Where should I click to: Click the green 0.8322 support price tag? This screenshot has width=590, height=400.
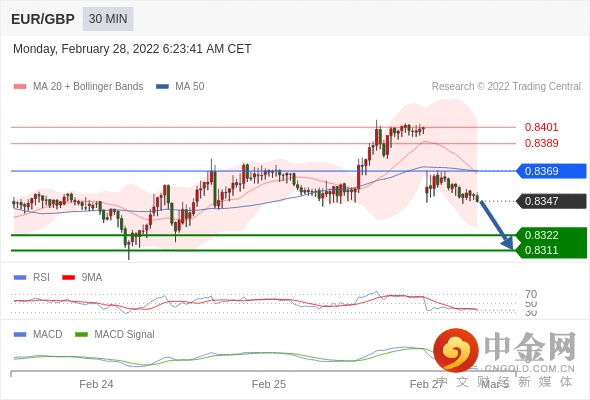click(x=551, y=235)
